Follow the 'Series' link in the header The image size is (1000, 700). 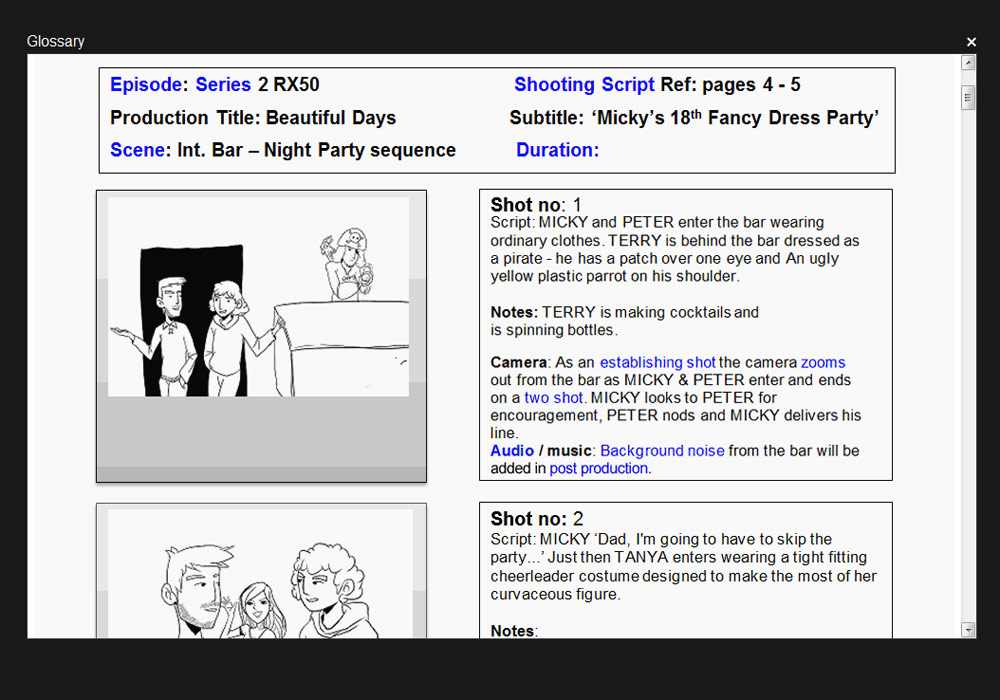point(223,85)
